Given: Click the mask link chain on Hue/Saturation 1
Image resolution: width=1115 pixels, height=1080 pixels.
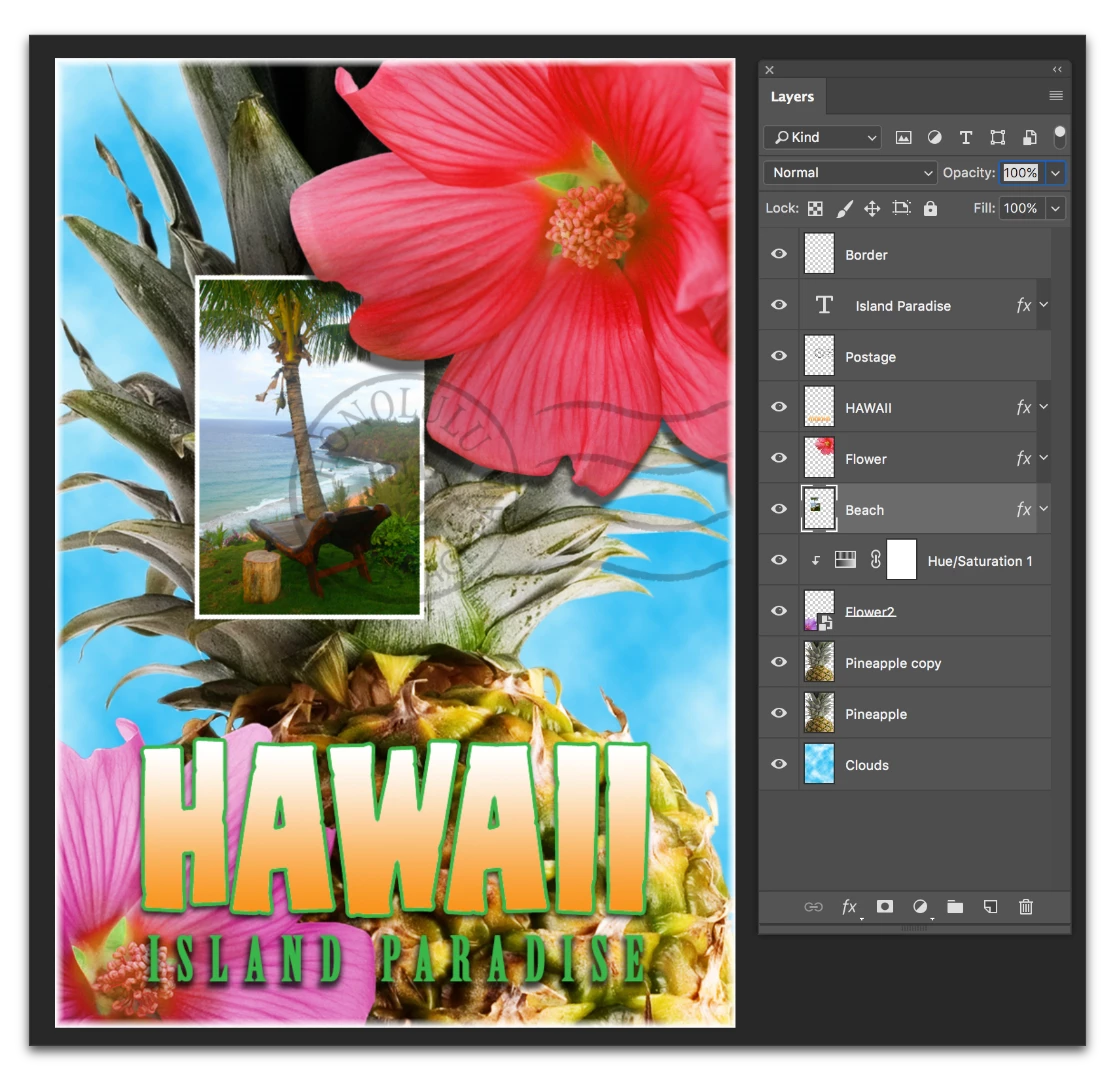Looking at the screenshot, I should coord(875,560).
